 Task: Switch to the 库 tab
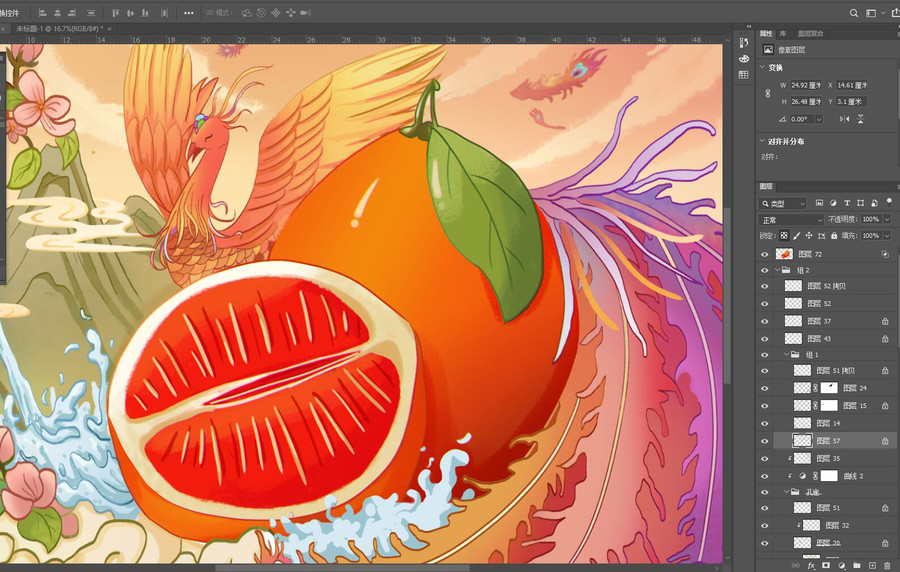click(783, 34)
